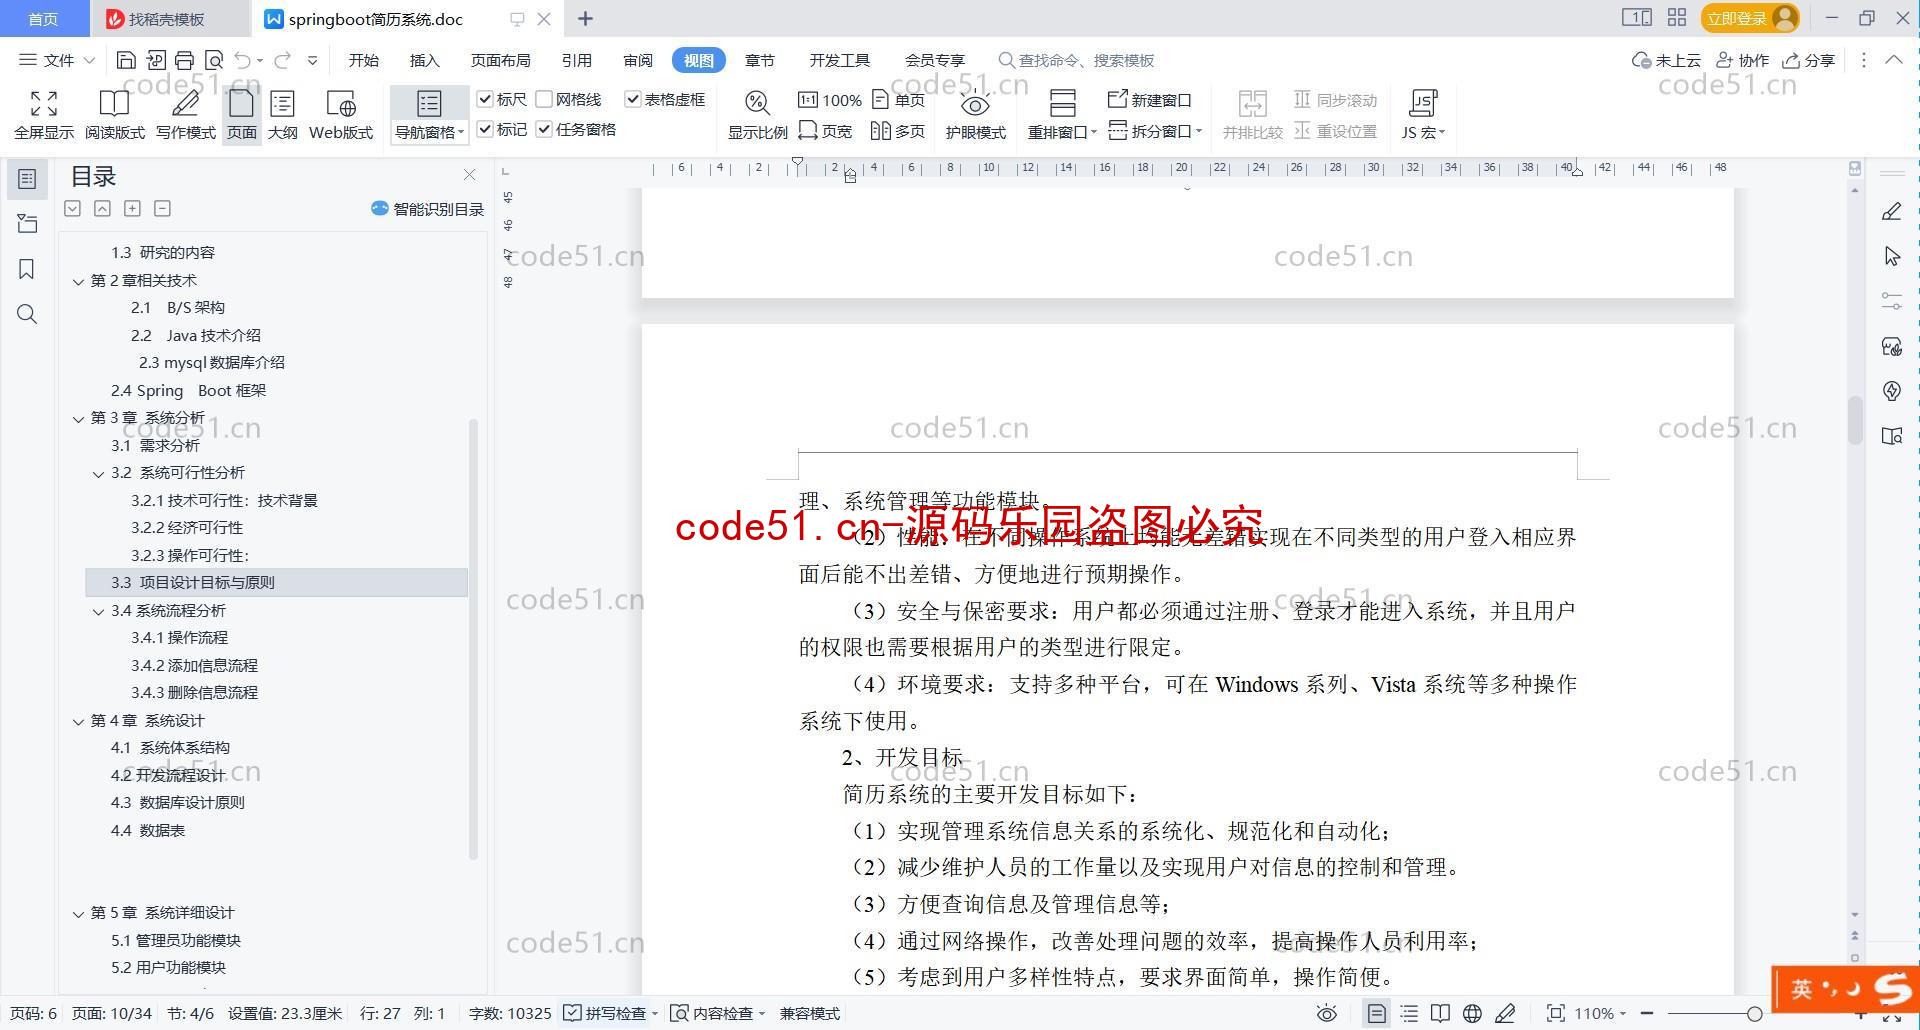The width and height of the screenshot is (1920, 1030).
Task: Open the 重排窗口 dropdown
Action: coord(1062,132)
